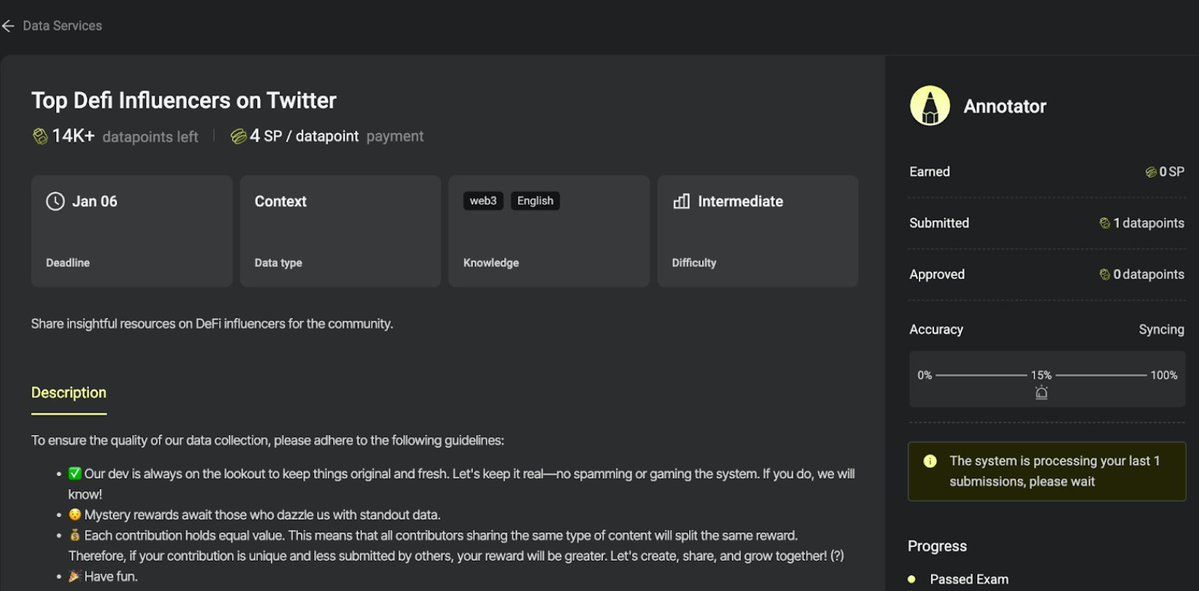Click the clock icon on Deadline card

tap(56, 201)
